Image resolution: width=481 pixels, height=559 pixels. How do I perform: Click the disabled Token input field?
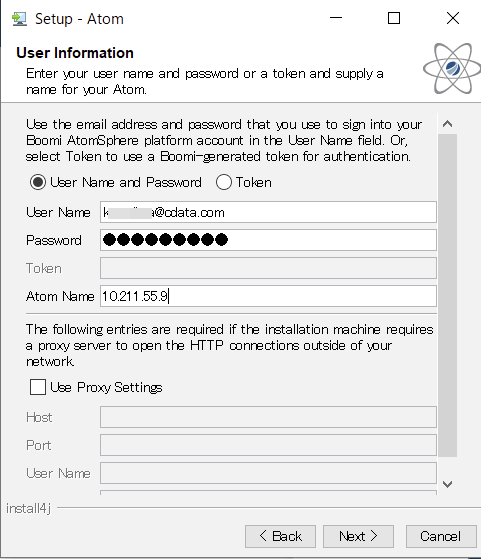(x=268, y=268)
